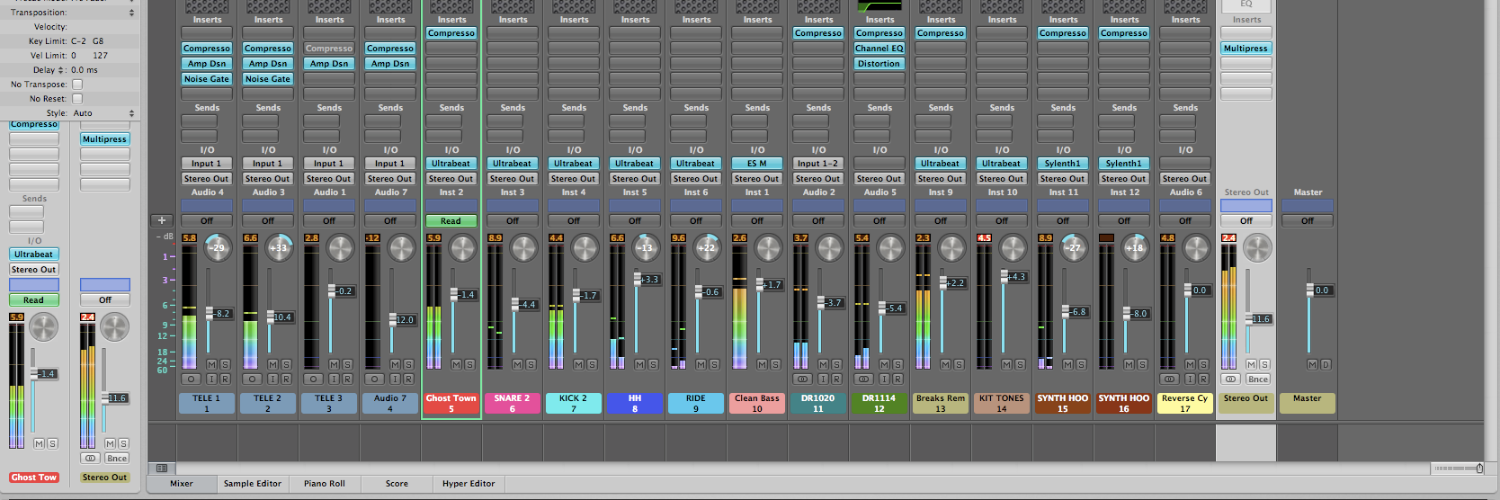Open ES M instrument slot on Clean Bass
The width and height of the screenshot is (1500, 500).
pyautogui.click(x=757, y=163)
